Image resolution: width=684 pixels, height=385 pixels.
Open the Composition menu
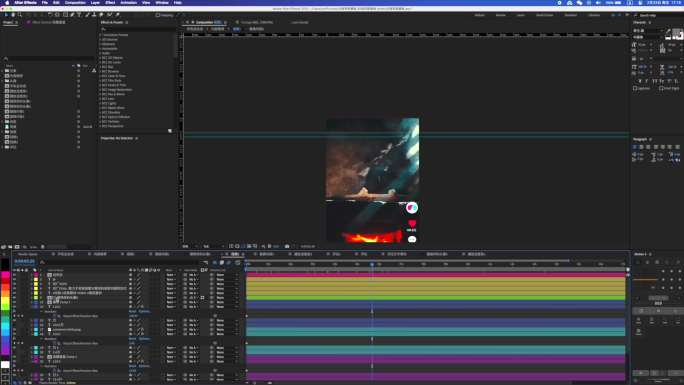(75, 3)
